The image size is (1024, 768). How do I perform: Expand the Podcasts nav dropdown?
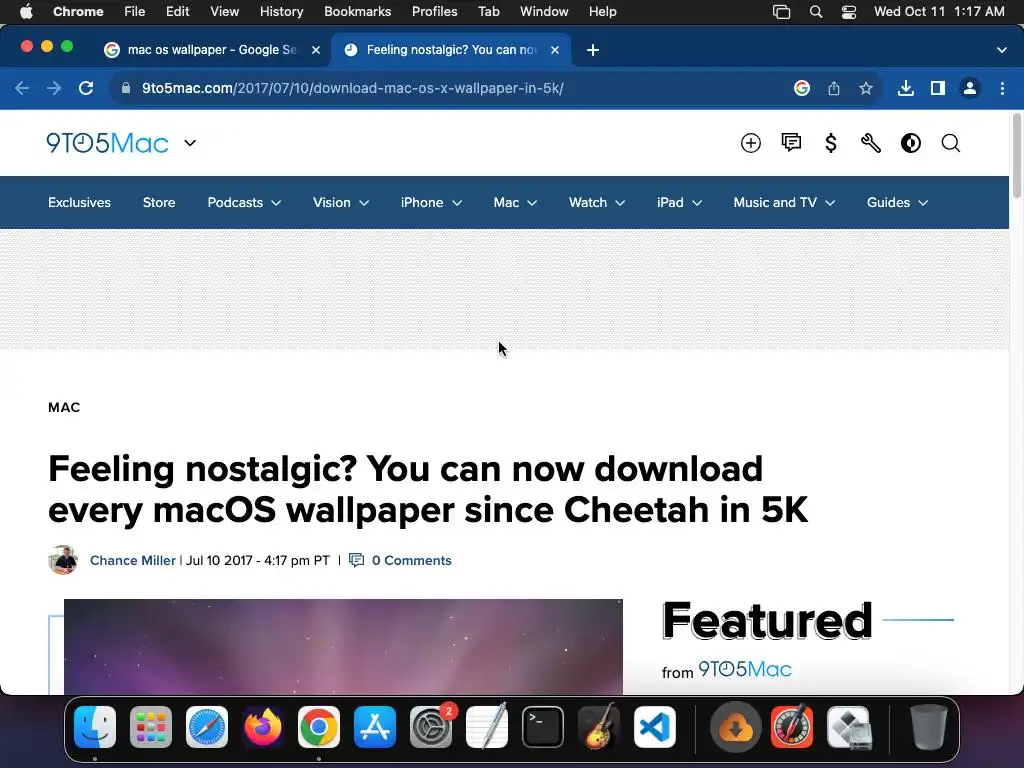pos(244,202)
